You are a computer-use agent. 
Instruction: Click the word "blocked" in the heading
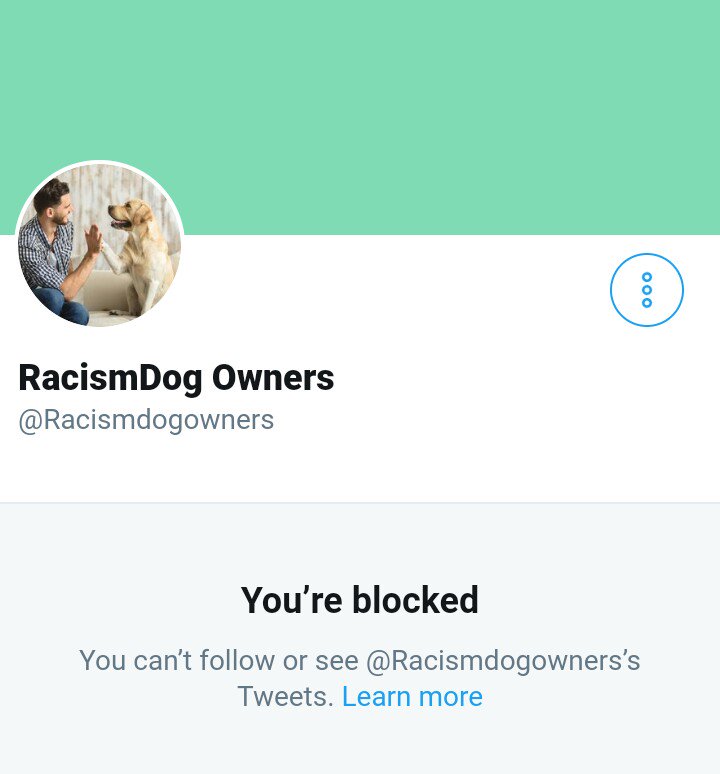coord(415,600)
